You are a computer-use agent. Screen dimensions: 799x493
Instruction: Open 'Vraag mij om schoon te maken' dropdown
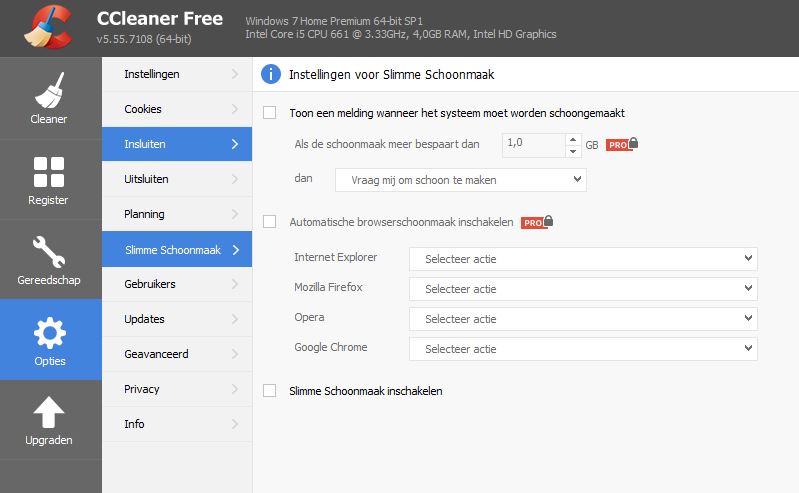[x=459, y=180]
